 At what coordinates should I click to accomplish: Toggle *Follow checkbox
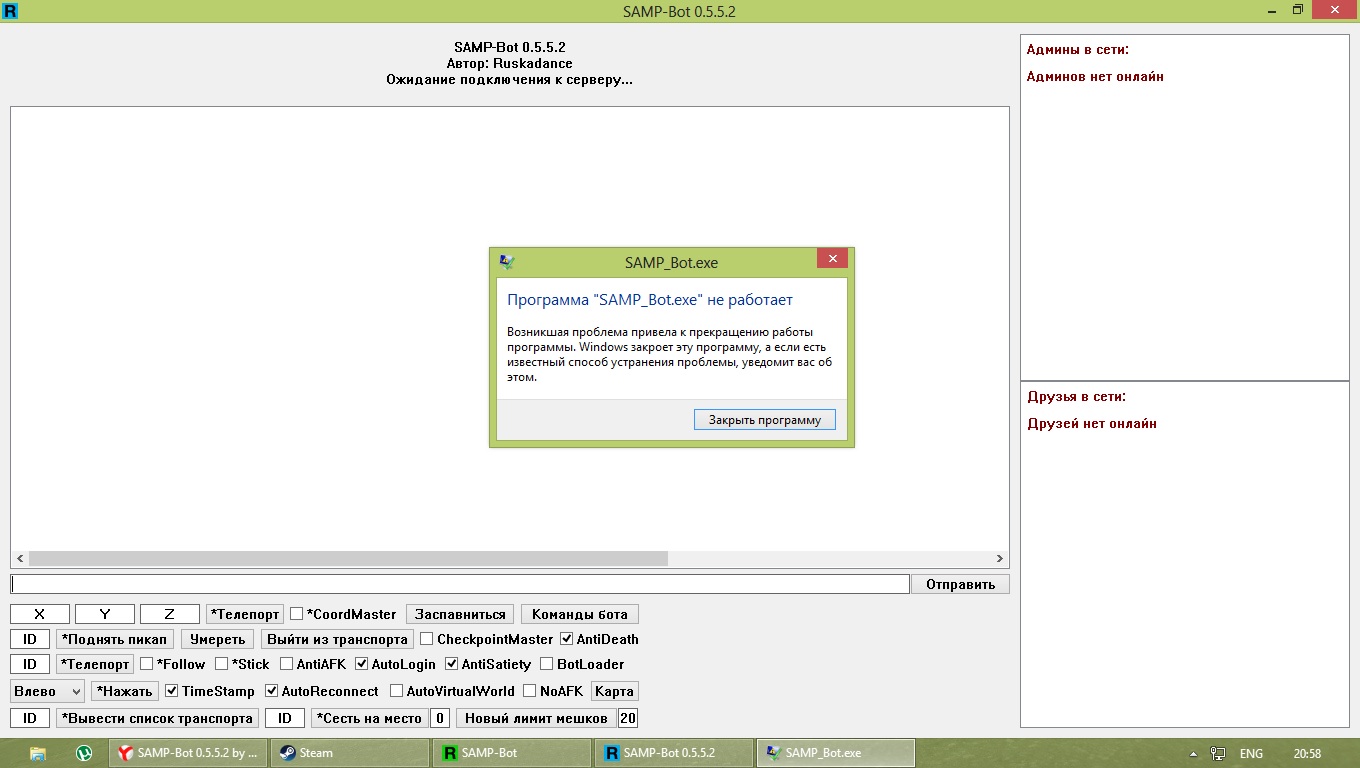point(147,664)
